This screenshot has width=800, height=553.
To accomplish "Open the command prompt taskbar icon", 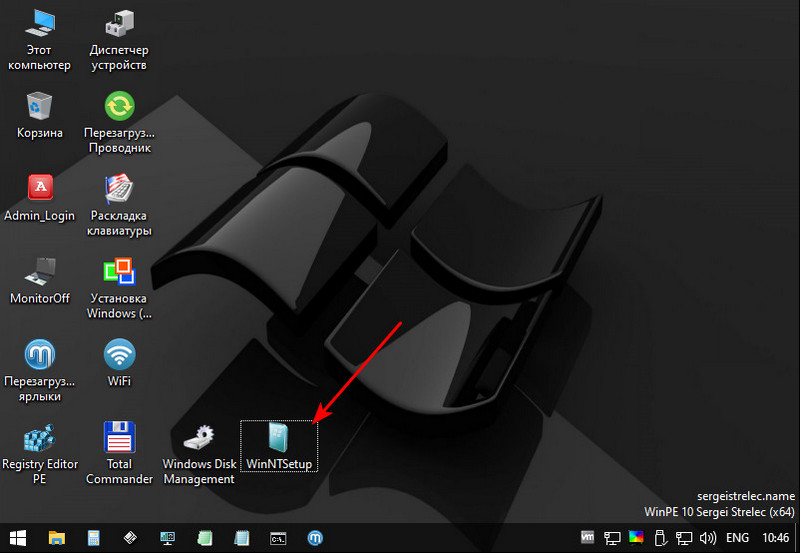I will [x=278, y=538].
